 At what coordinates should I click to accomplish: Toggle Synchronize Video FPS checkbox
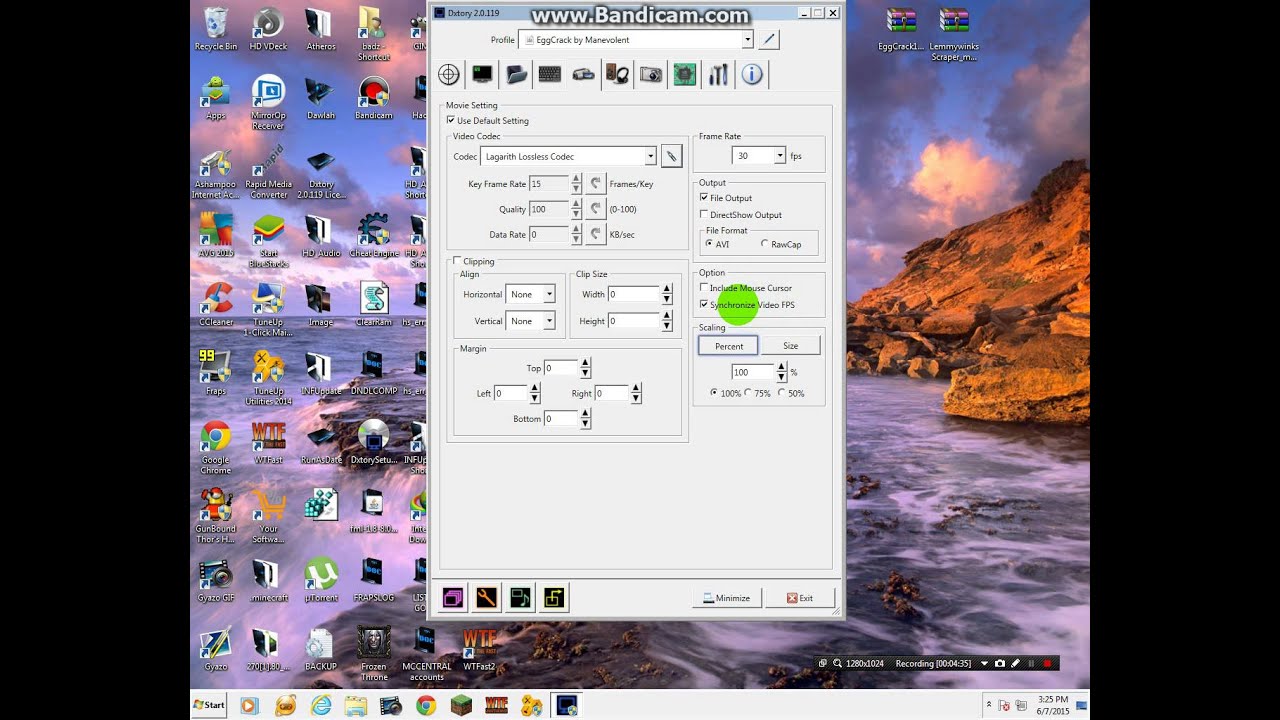tap(704, 304)
